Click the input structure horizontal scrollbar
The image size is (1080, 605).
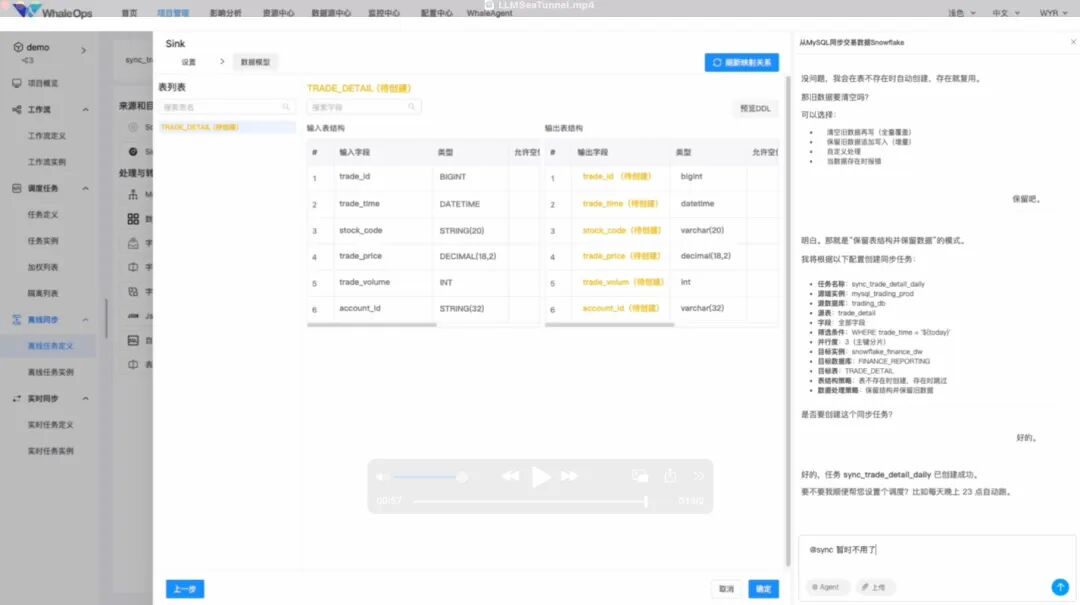pyautogui.click(x=372, y=325)
